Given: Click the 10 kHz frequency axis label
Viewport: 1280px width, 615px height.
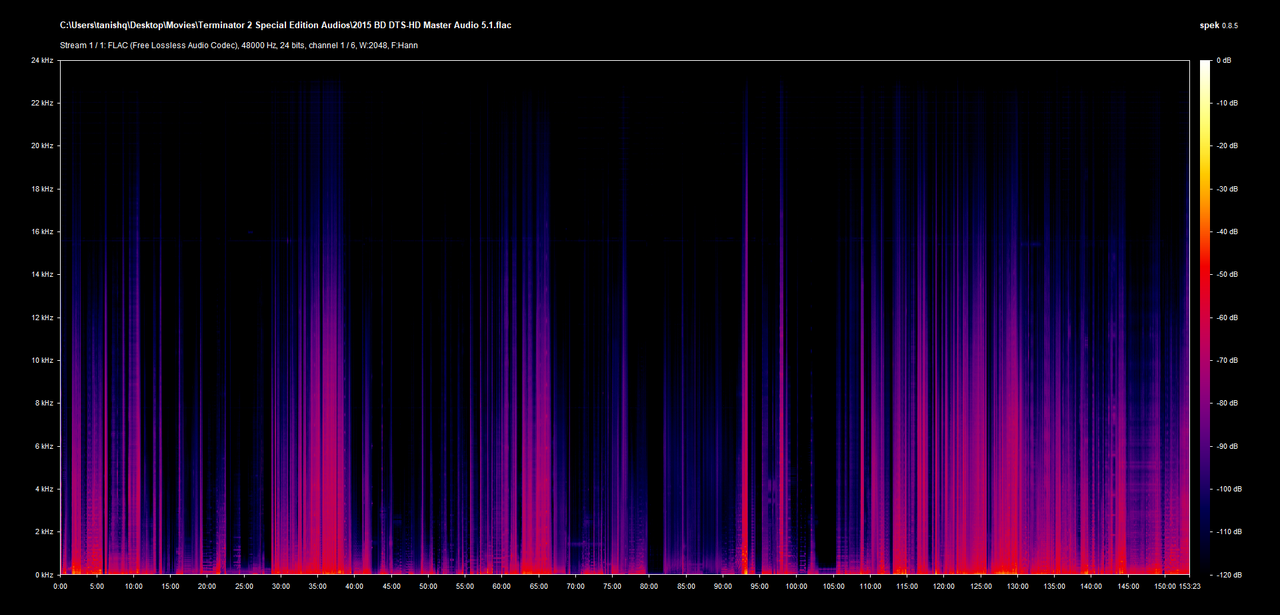Looking at the screenshot, I should (x=43, y=361).
